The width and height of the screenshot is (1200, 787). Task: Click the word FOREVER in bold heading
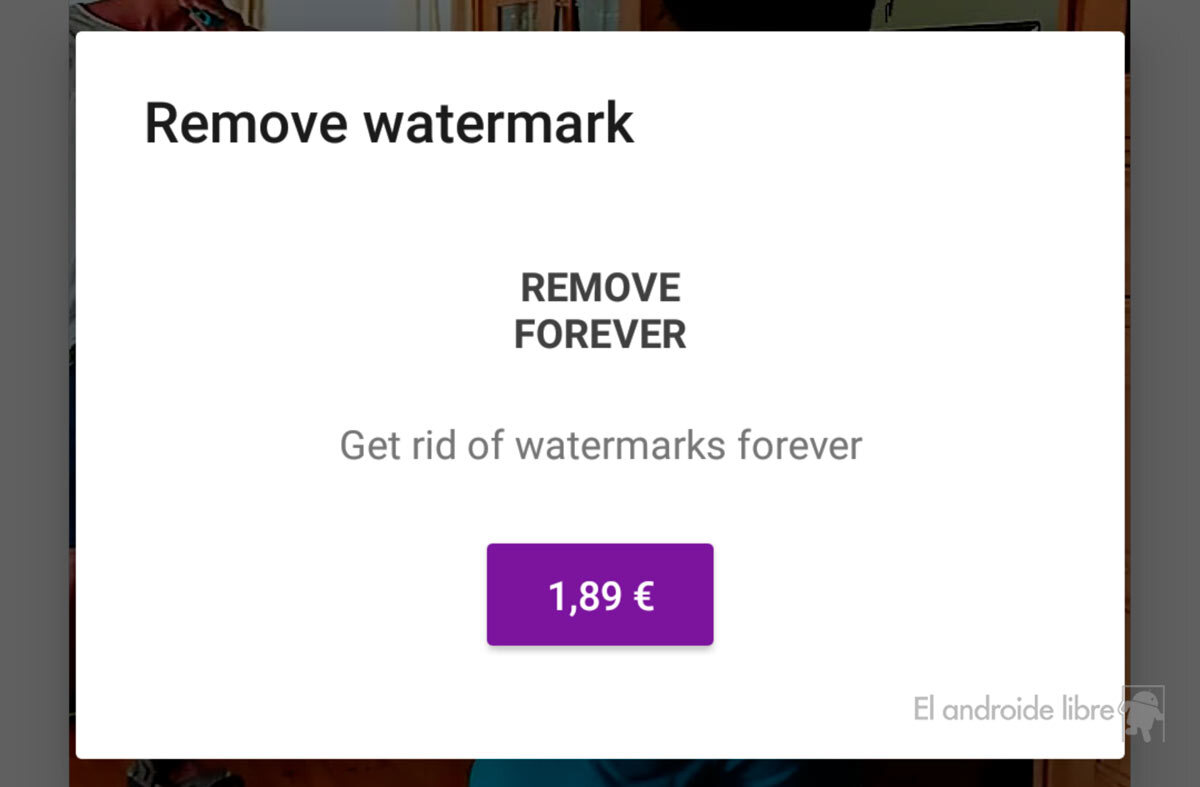tap(600, 335)
